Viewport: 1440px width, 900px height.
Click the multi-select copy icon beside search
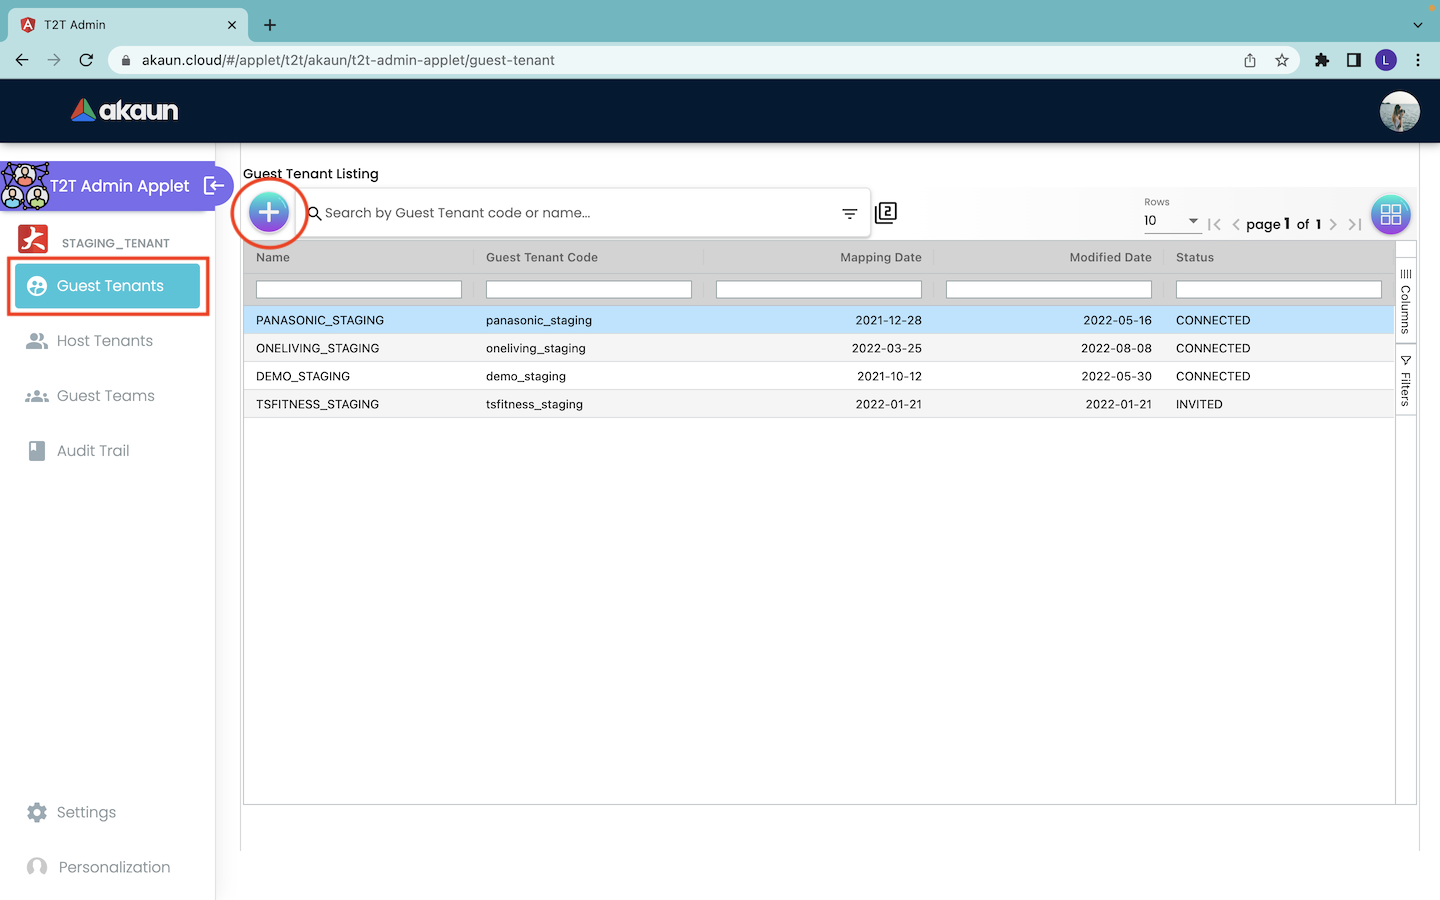click(x=886, y=213)
